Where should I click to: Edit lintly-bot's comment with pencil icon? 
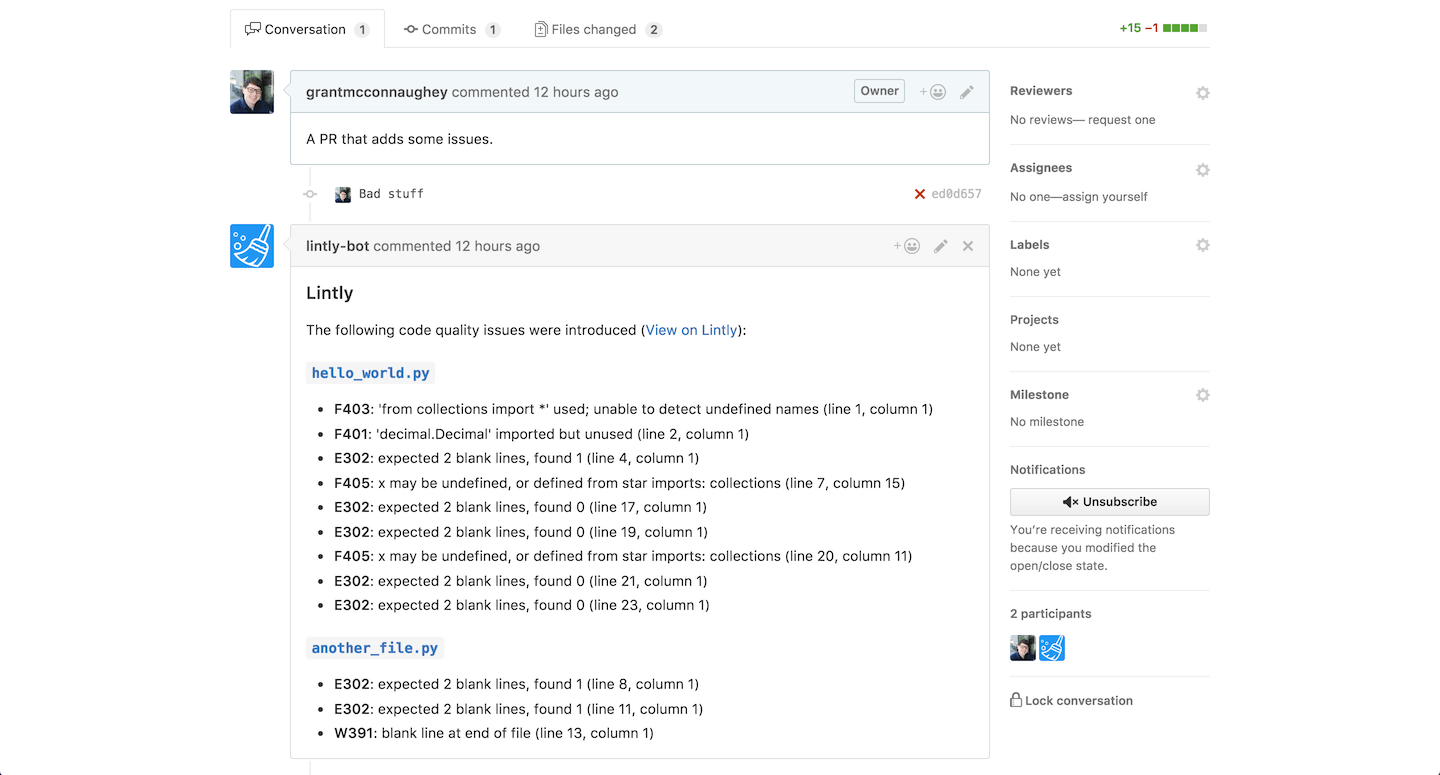[941, 246]
